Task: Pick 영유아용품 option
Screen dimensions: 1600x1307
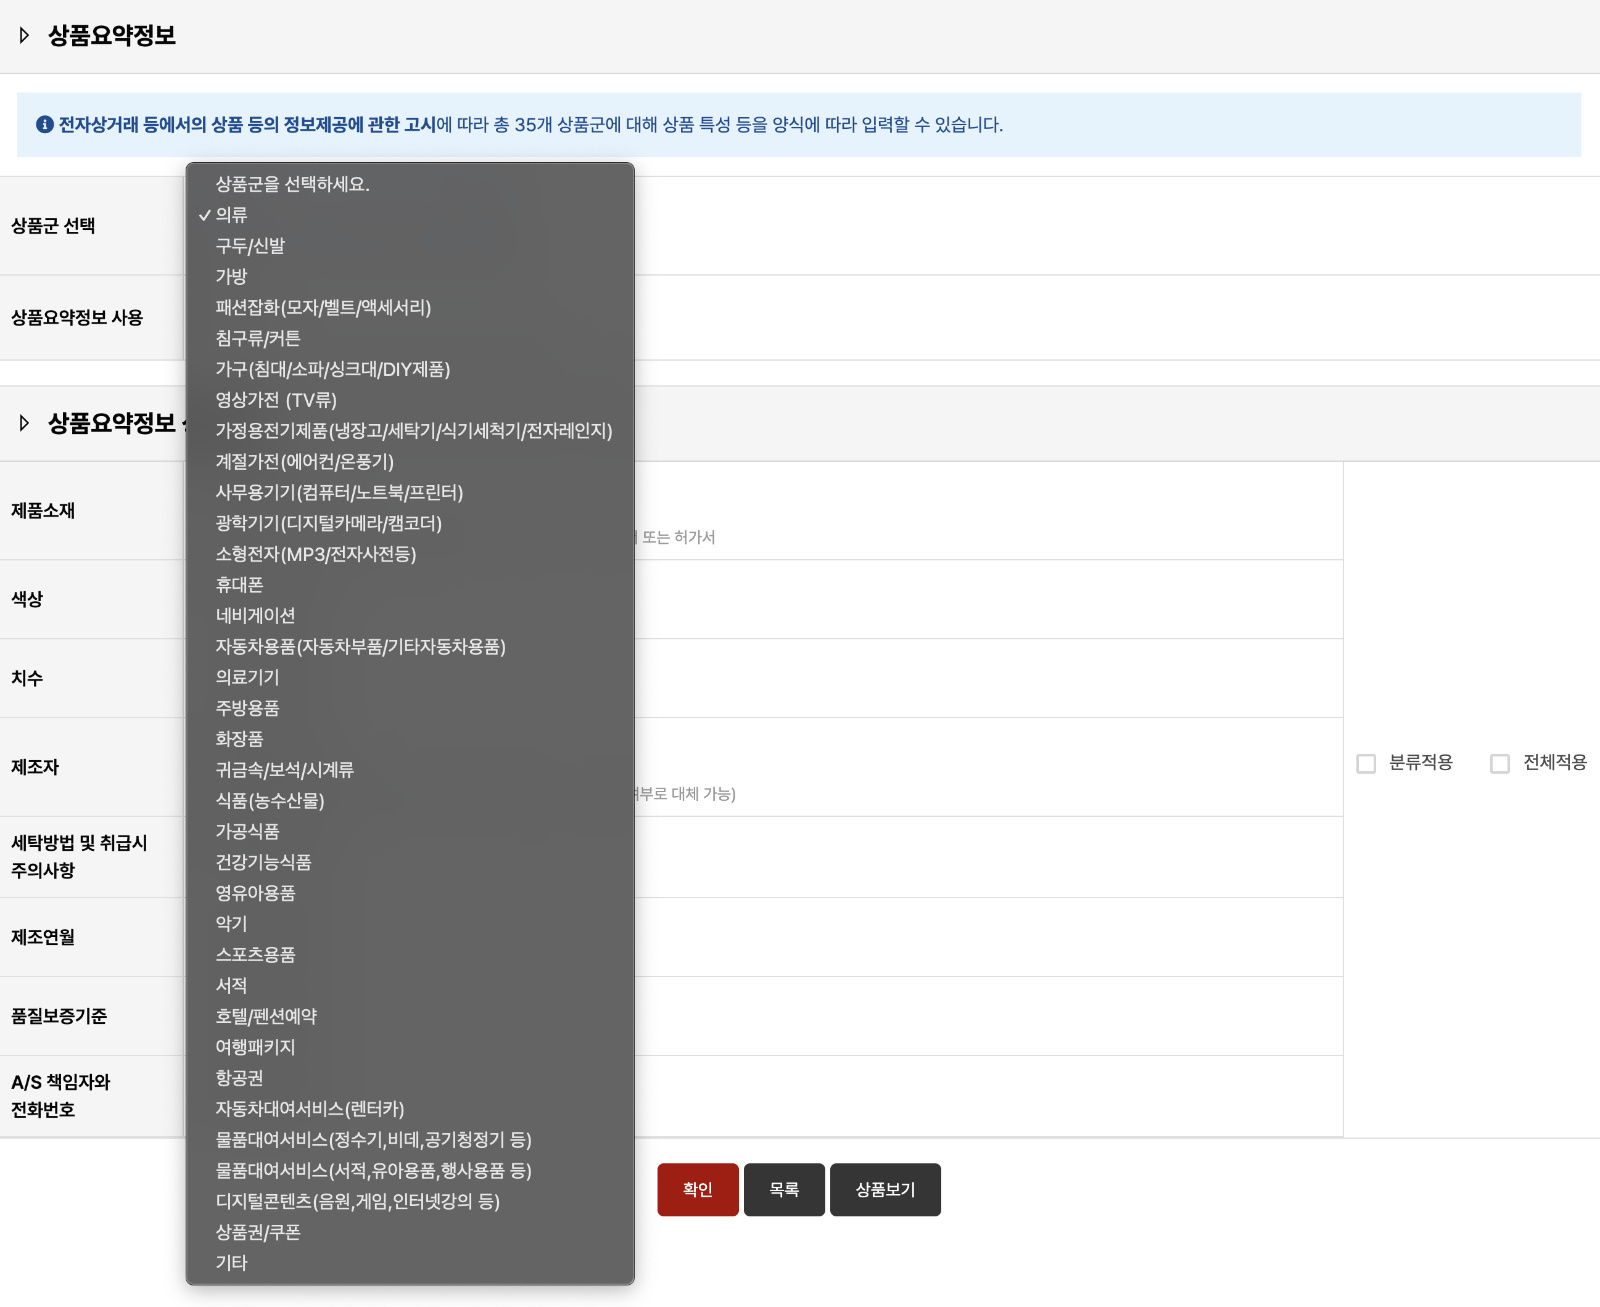Action: pos(410,893)
